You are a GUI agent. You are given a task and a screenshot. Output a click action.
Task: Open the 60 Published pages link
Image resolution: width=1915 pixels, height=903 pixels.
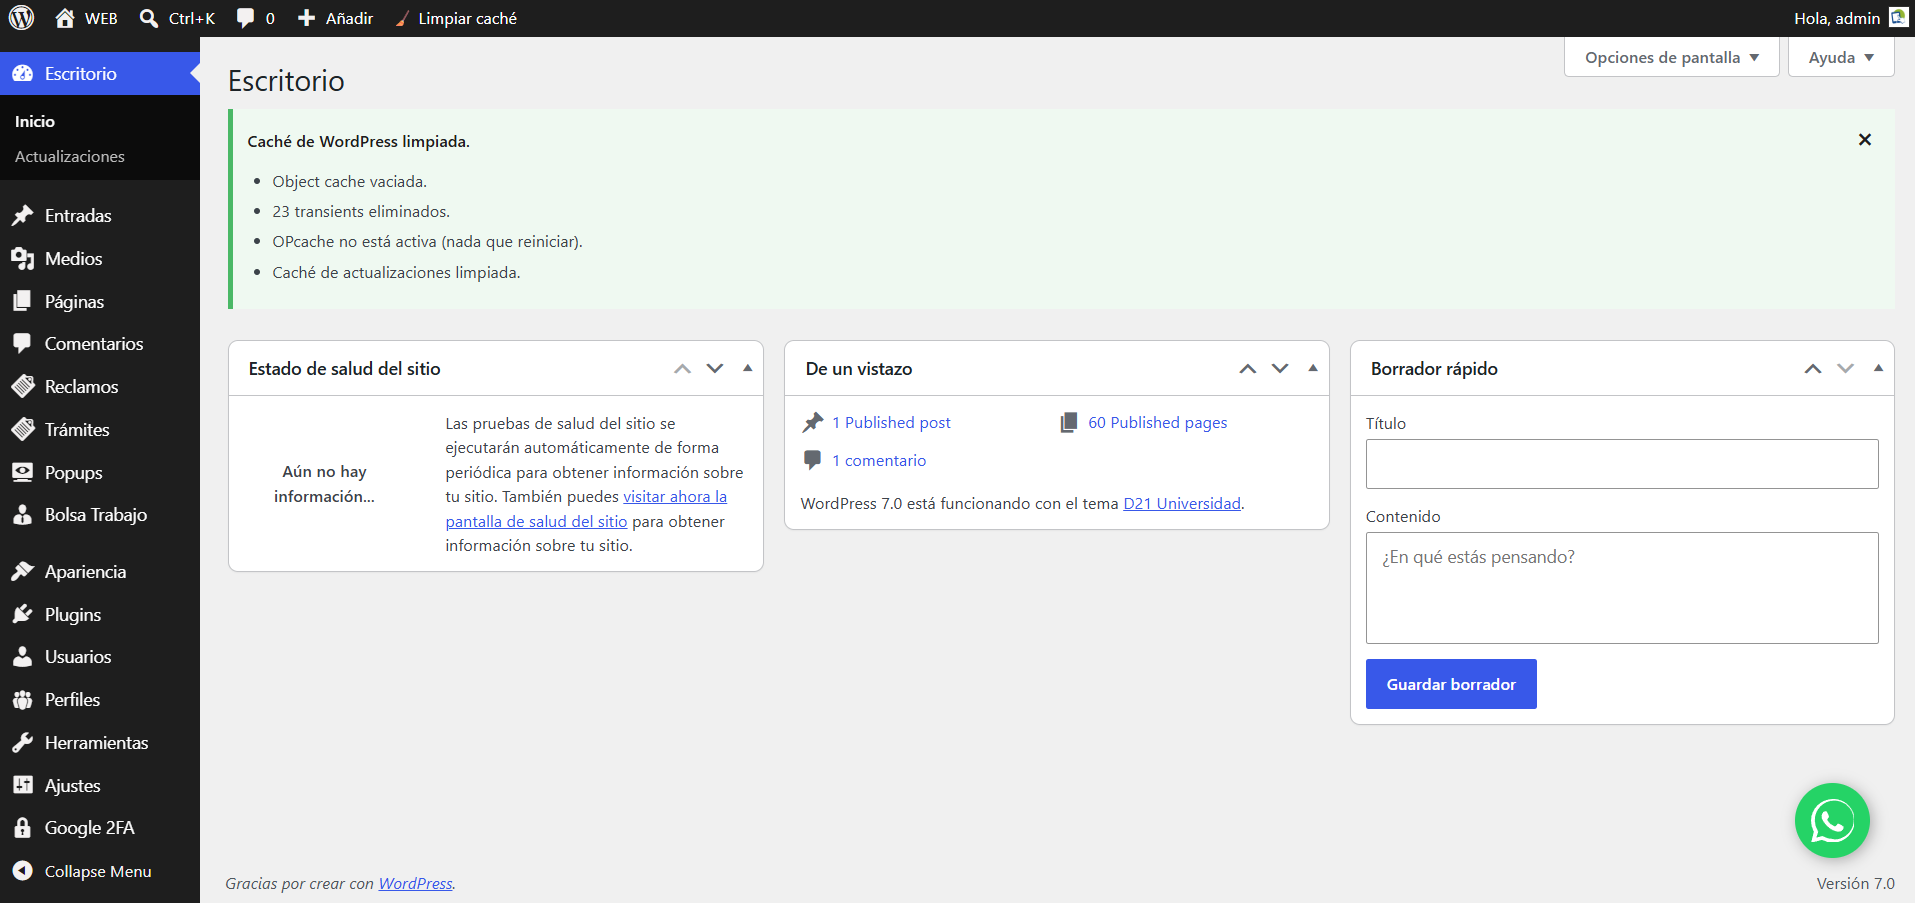tap(1158, 423)
